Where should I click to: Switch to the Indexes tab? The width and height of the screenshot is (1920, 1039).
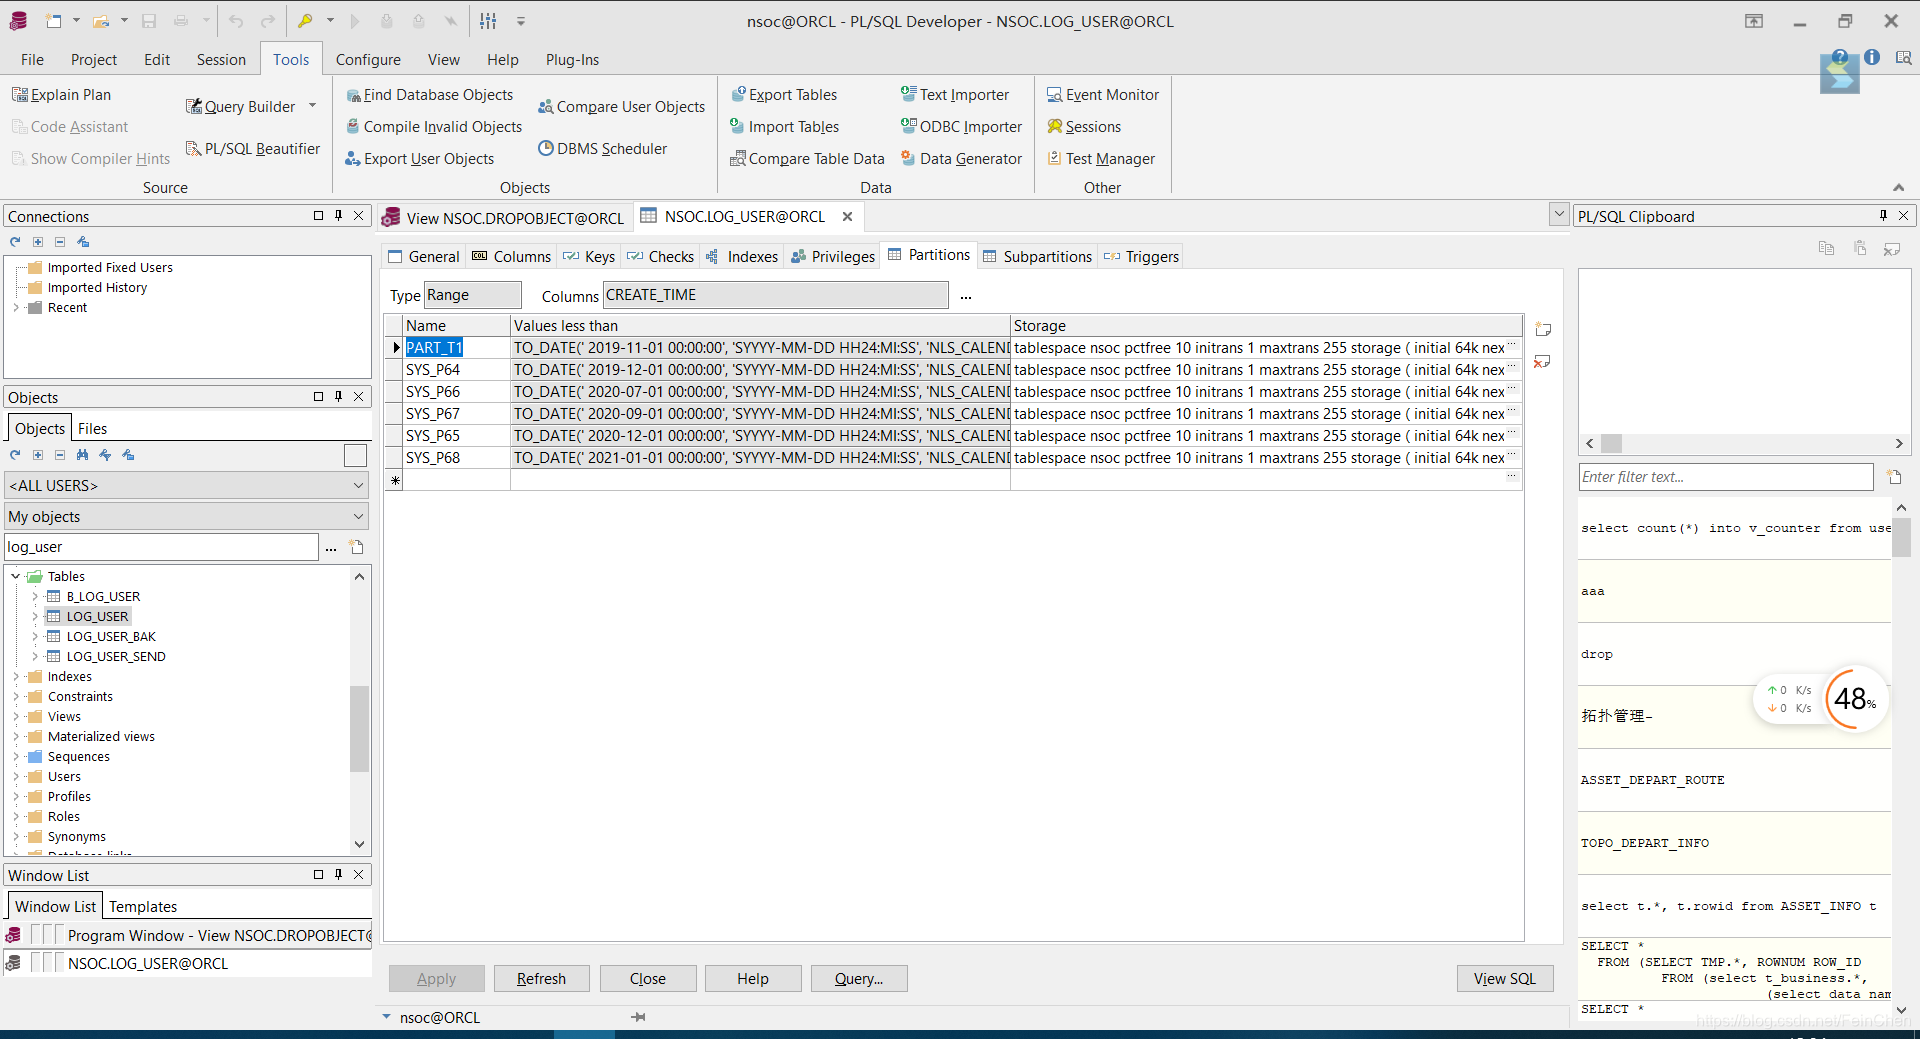pyautogui.click(x=741, y=257)
